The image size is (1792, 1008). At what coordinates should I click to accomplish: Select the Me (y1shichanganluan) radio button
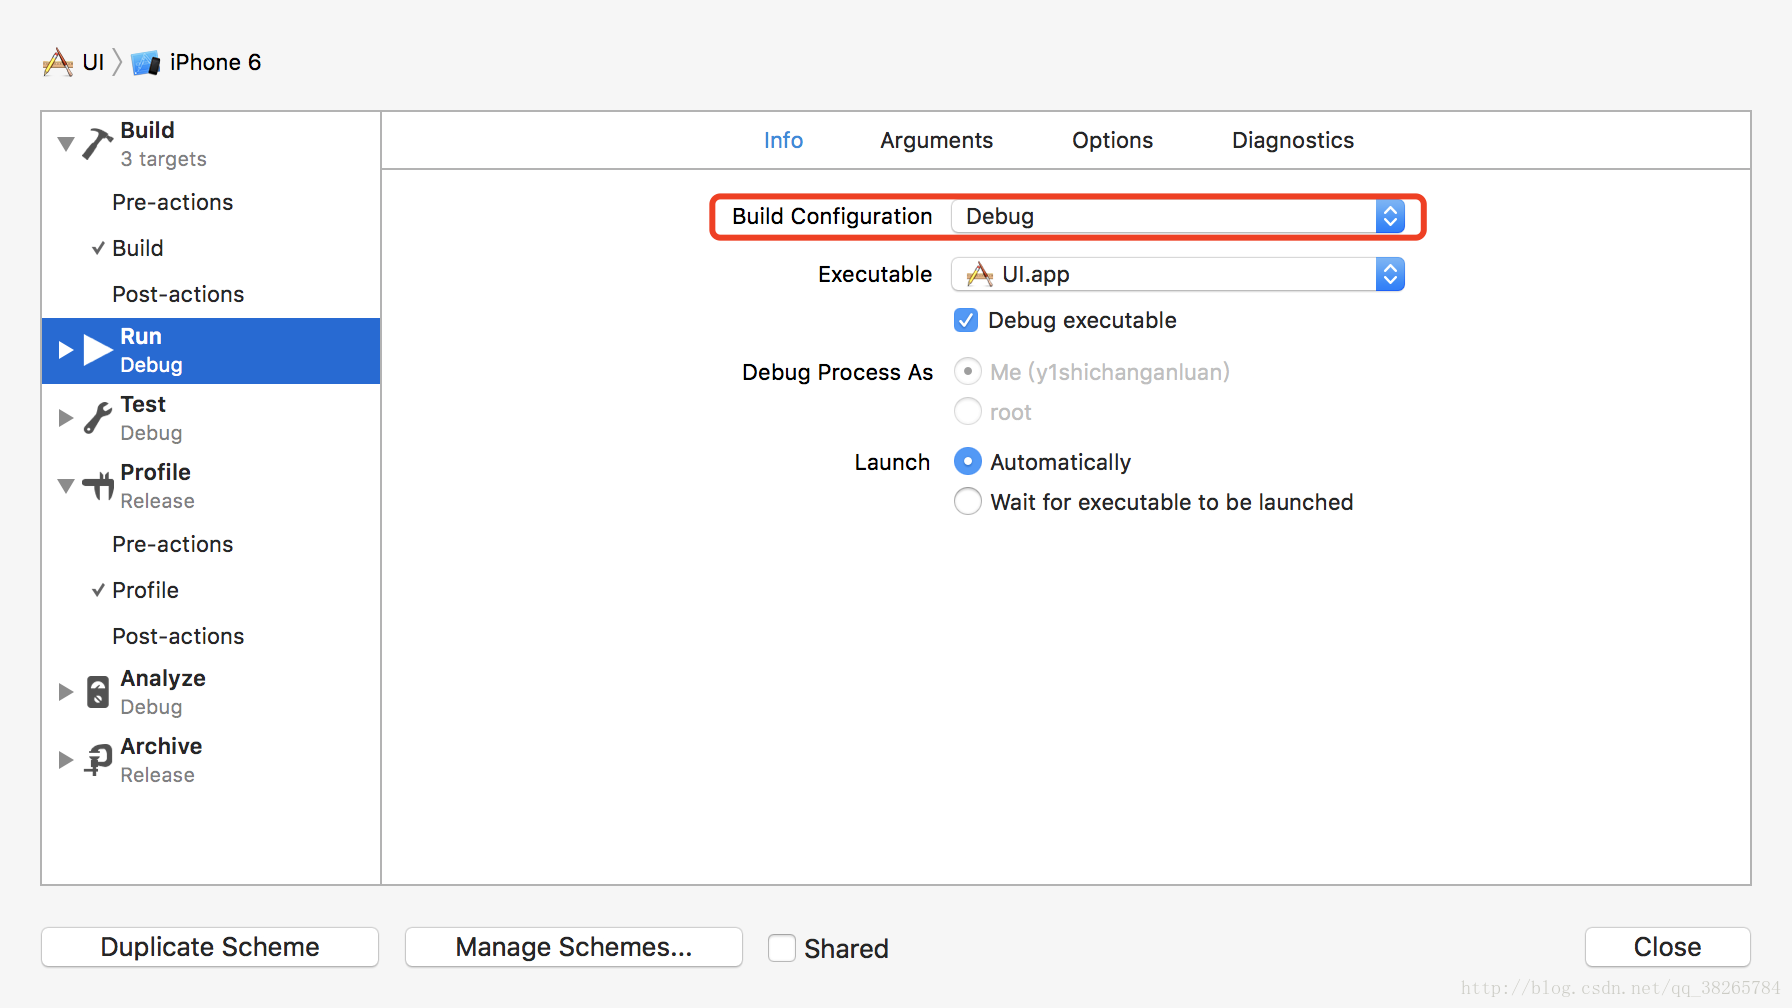(x=968, y=372)
